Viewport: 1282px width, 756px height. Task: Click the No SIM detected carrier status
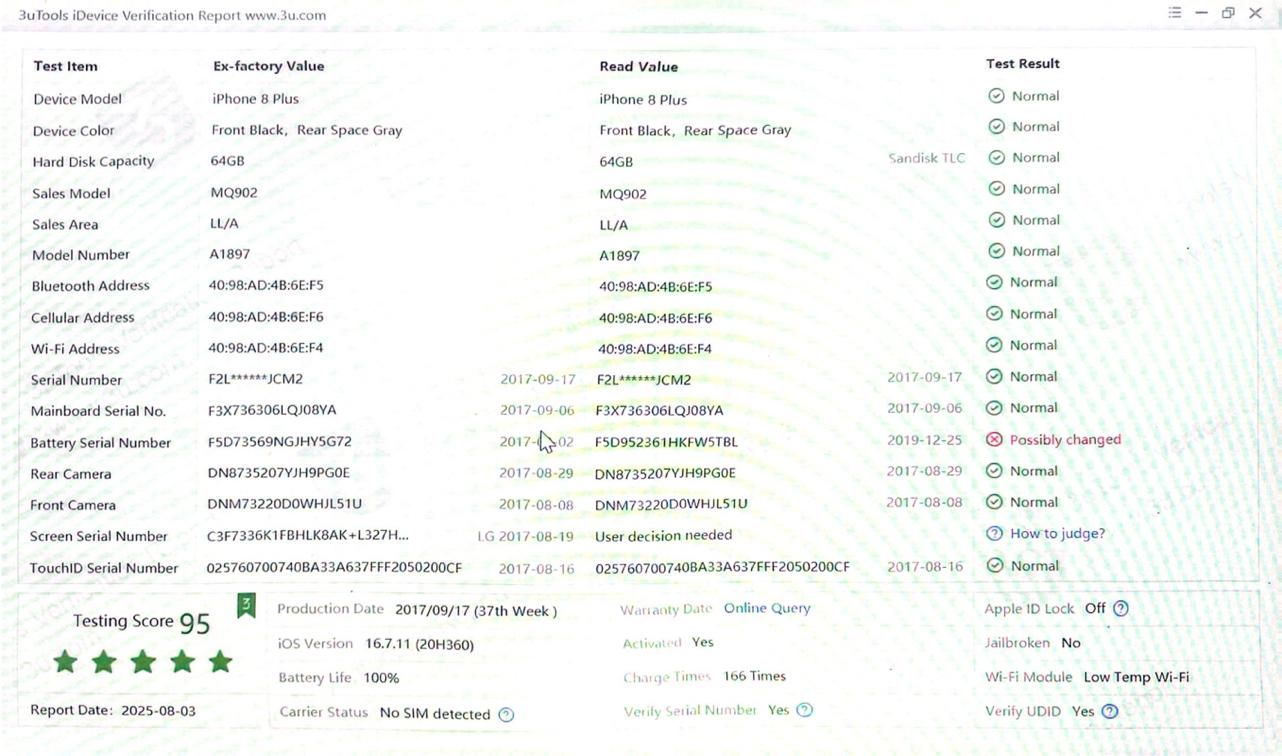tap(435, 714)
